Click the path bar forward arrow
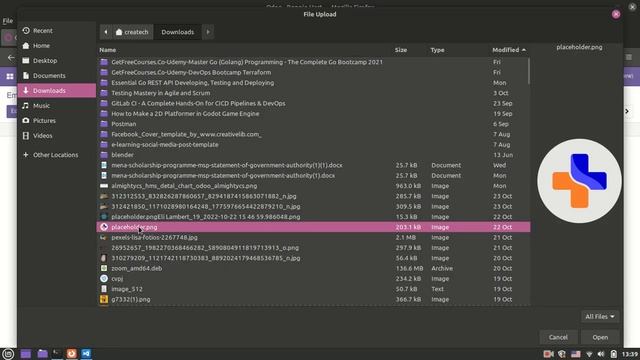This screenshot has width=640, height=360. point(208,32)
